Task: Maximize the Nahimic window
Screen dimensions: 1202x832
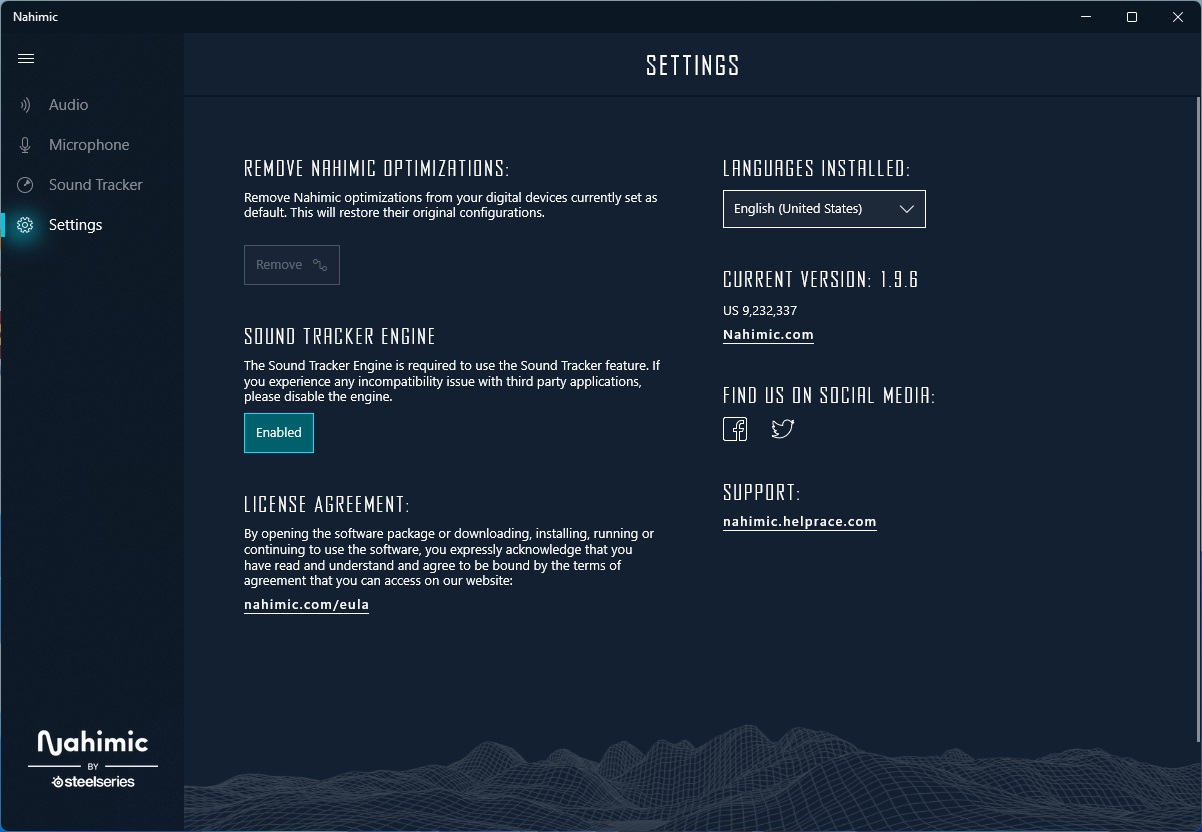Action: click(x=1132, y=17)
